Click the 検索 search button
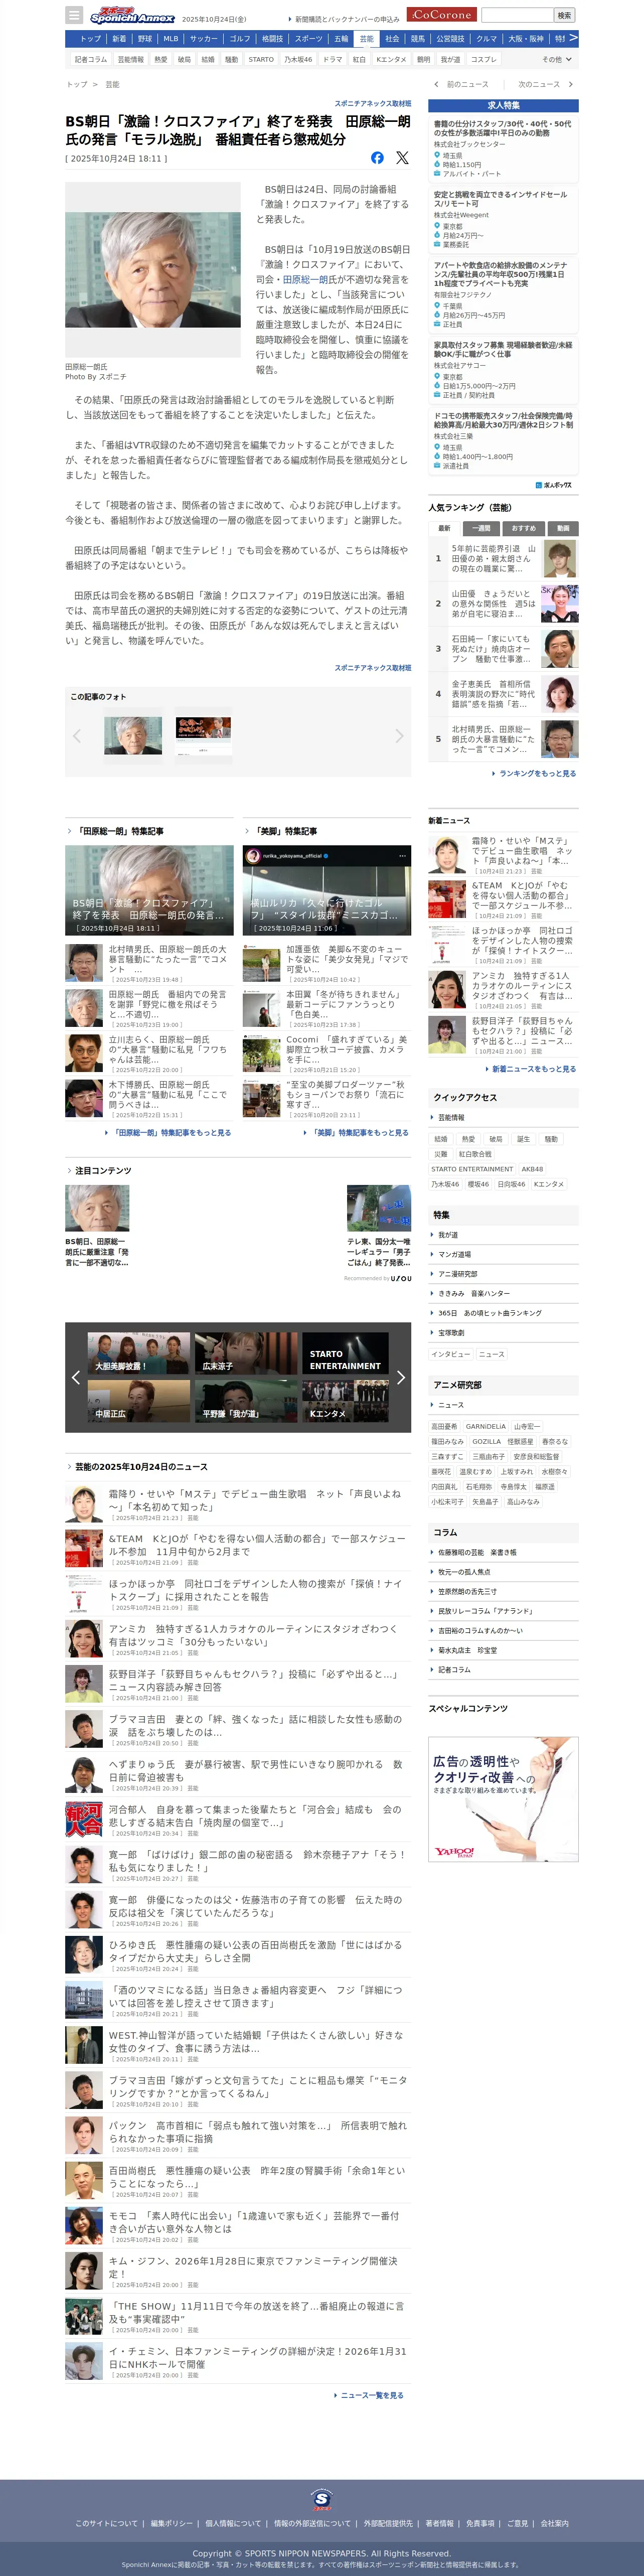This screenshot has height=2576, width=644. click(564, 15)
